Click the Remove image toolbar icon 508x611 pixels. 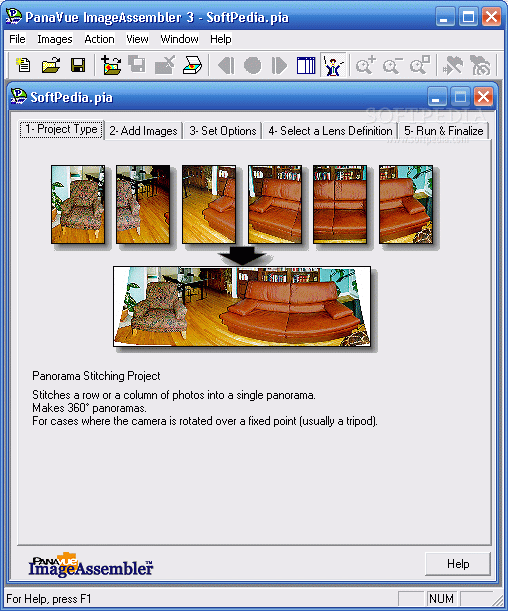164,65
